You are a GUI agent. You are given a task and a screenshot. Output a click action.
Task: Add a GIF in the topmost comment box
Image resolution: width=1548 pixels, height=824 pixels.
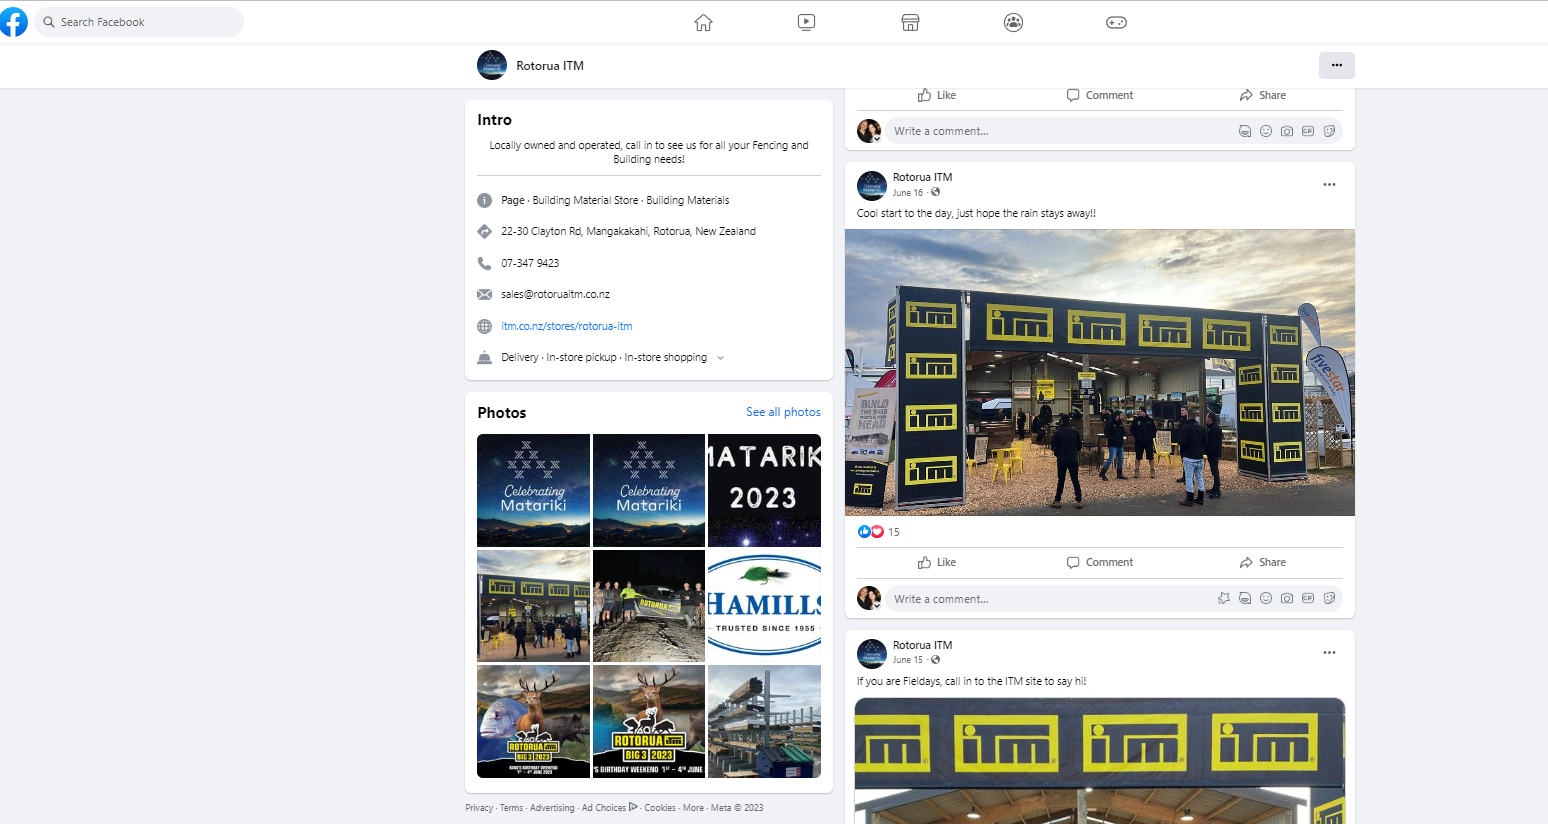coord(1308,131)
